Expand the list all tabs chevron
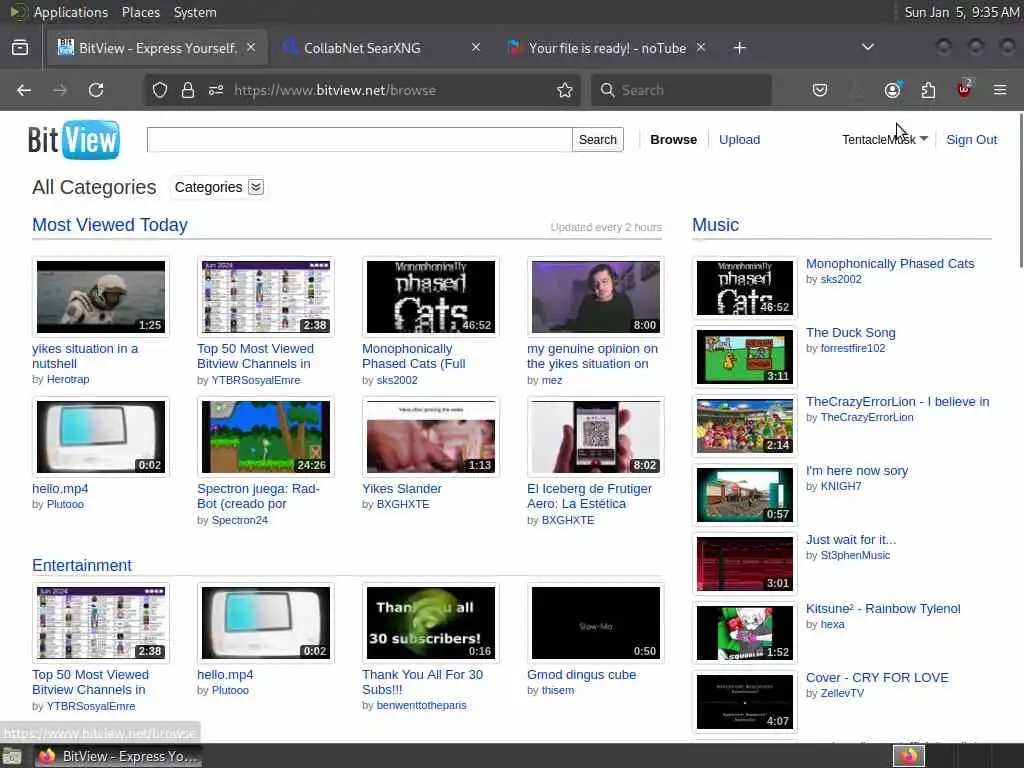This screenshot has height=768, width=1024. (x=867, y=48)
